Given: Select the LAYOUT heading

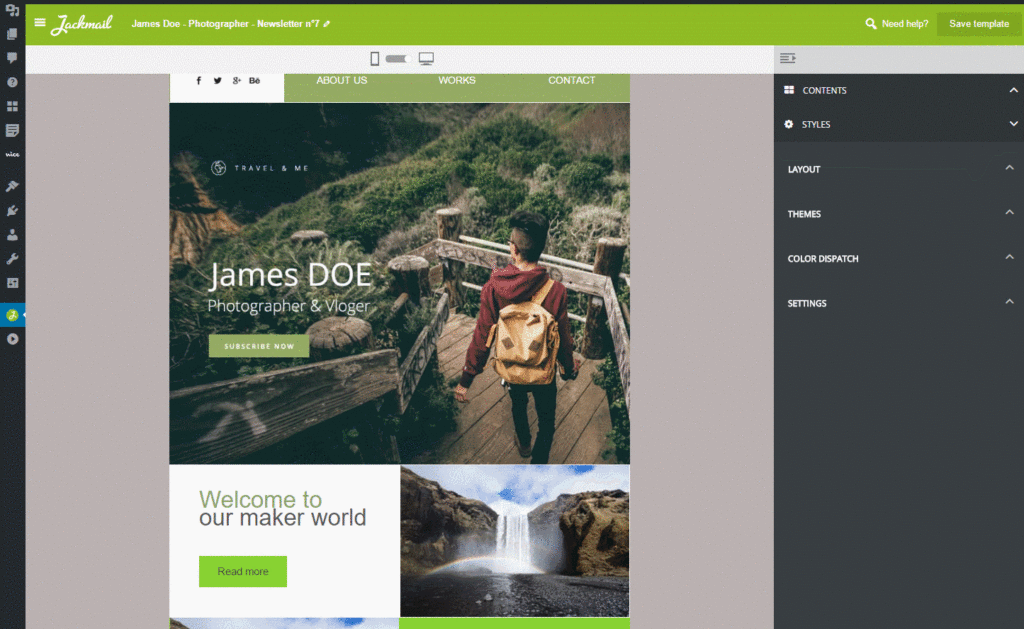Looking at the screenshot, I should pos(804,169).
